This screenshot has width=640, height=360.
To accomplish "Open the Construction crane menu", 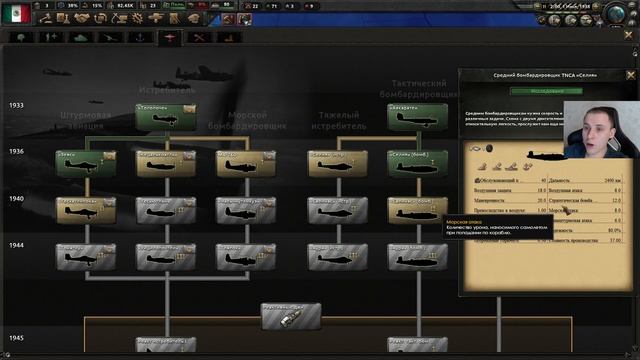I will pos(119,18).
